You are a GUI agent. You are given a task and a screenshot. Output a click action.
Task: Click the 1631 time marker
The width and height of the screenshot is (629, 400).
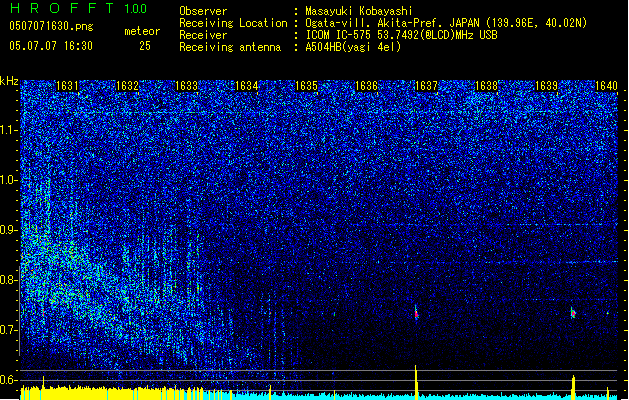pyautogui.click(x=67, y=85)
